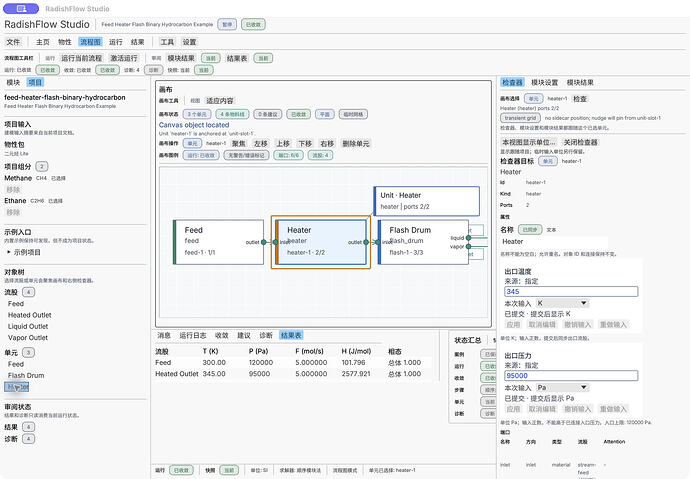Expand the 示例项目 disclosure triangle
The height and width of the screenshot is (479, 690).
tap(9, 252)
